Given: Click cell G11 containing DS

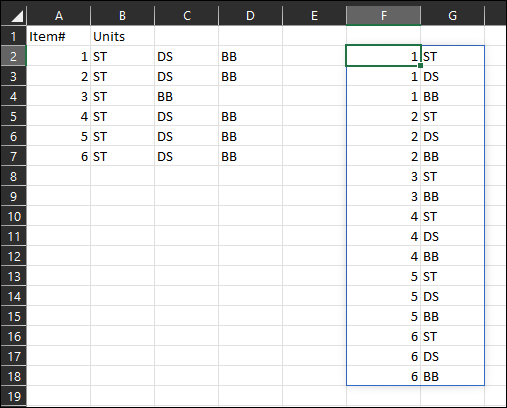Looking at the screenshot, I should point(452,236).
